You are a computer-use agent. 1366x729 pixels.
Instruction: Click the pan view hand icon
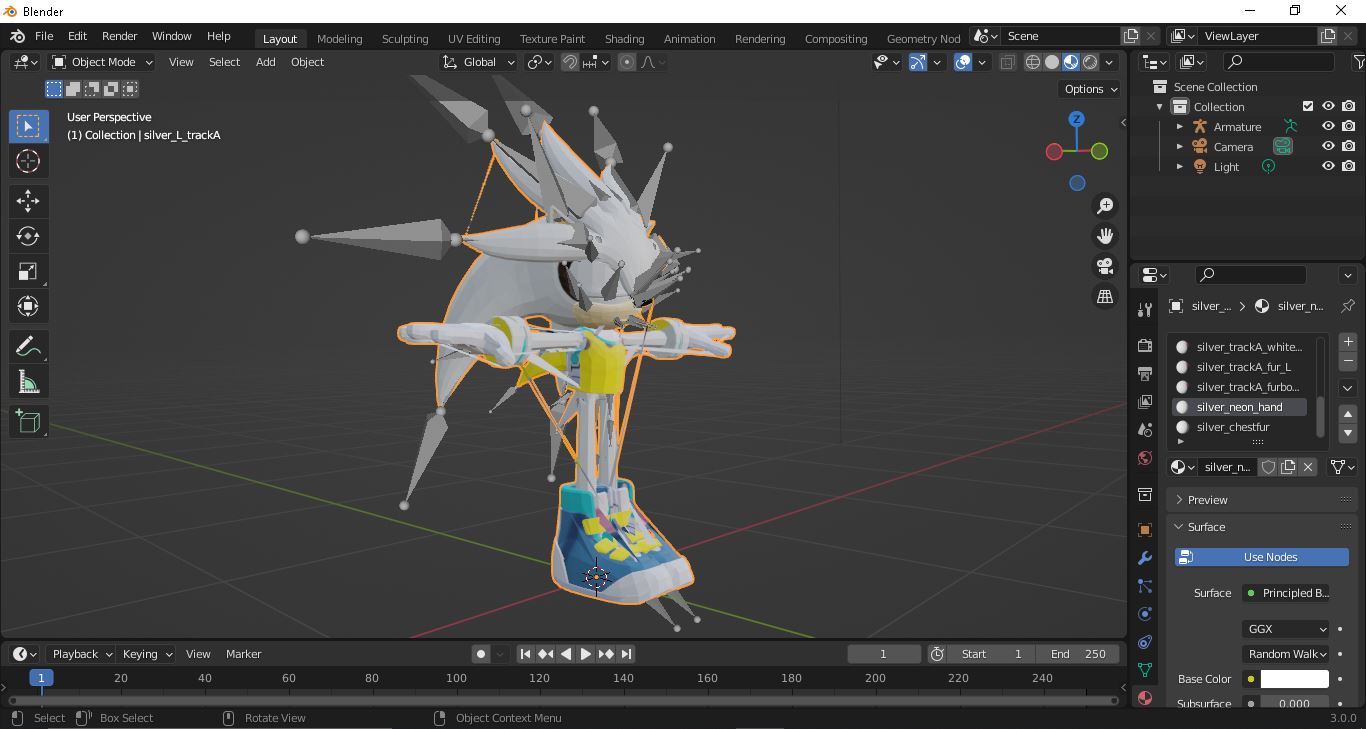click(1105, 236)
